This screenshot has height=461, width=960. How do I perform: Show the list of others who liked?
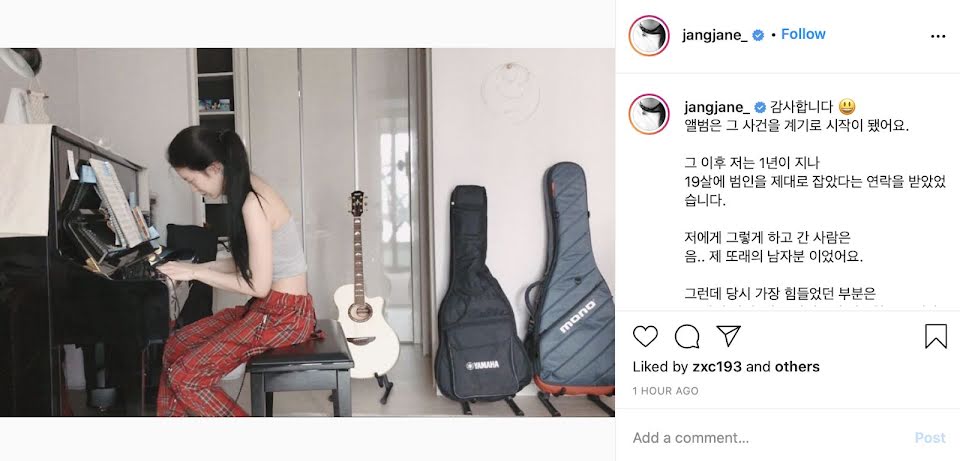pyautogui.click(x=797, y=367)
